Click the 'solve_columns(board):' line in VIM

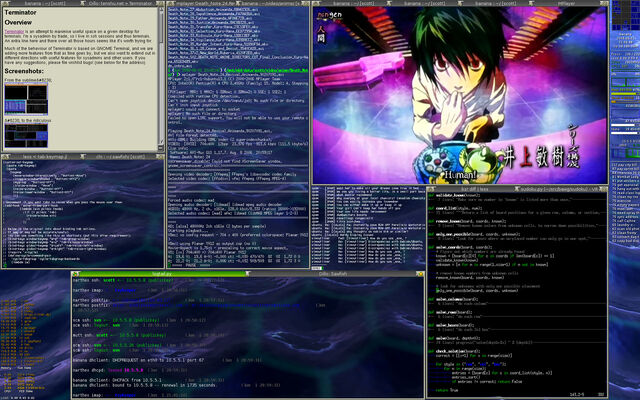click(x=451, y=299)
